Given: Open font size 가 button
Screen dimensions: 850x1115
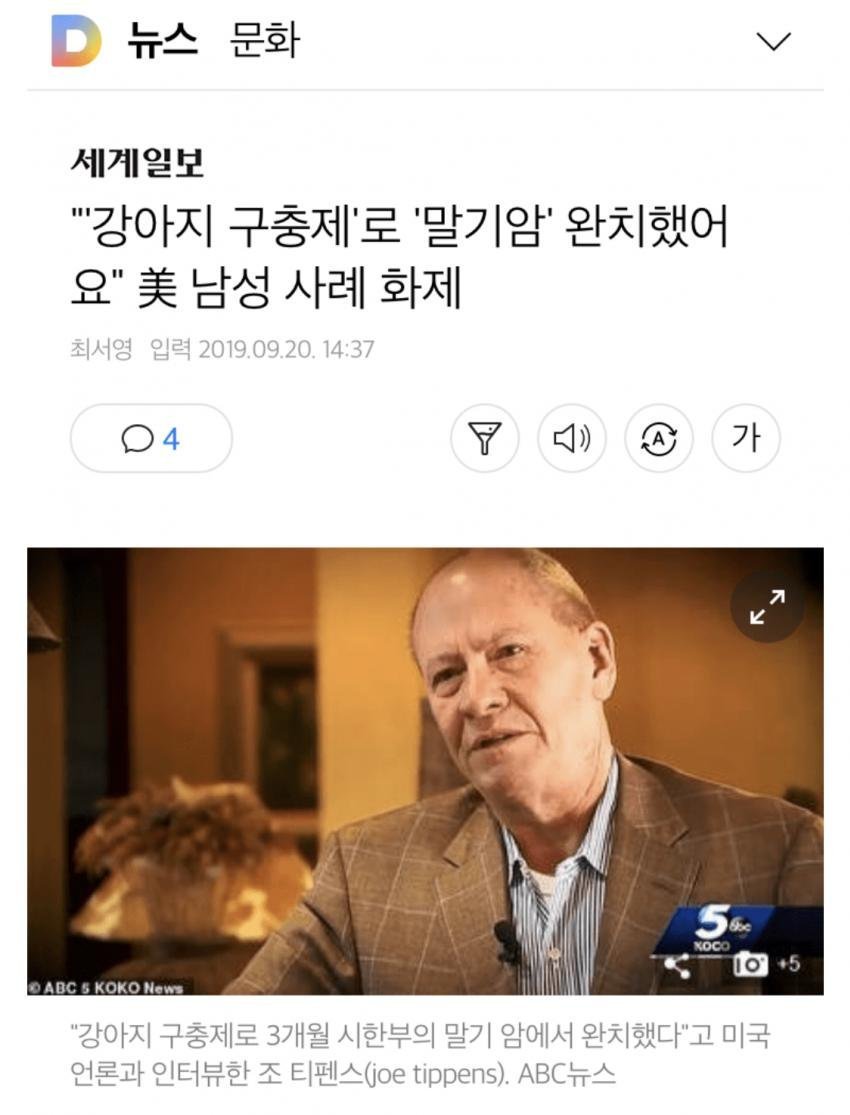Looking at the screenshot, I should (746, 438).
